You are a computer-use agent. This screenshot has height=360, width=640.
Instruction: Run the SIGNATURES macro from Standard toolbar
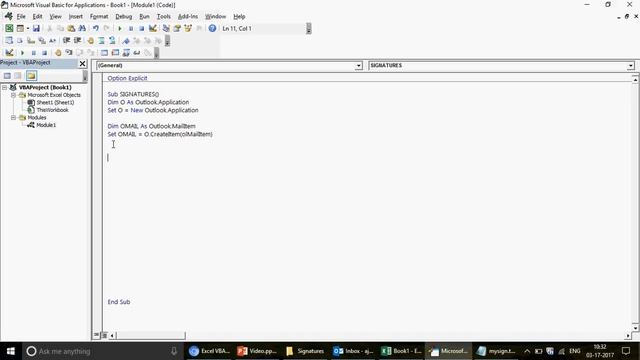pos(120,28)
